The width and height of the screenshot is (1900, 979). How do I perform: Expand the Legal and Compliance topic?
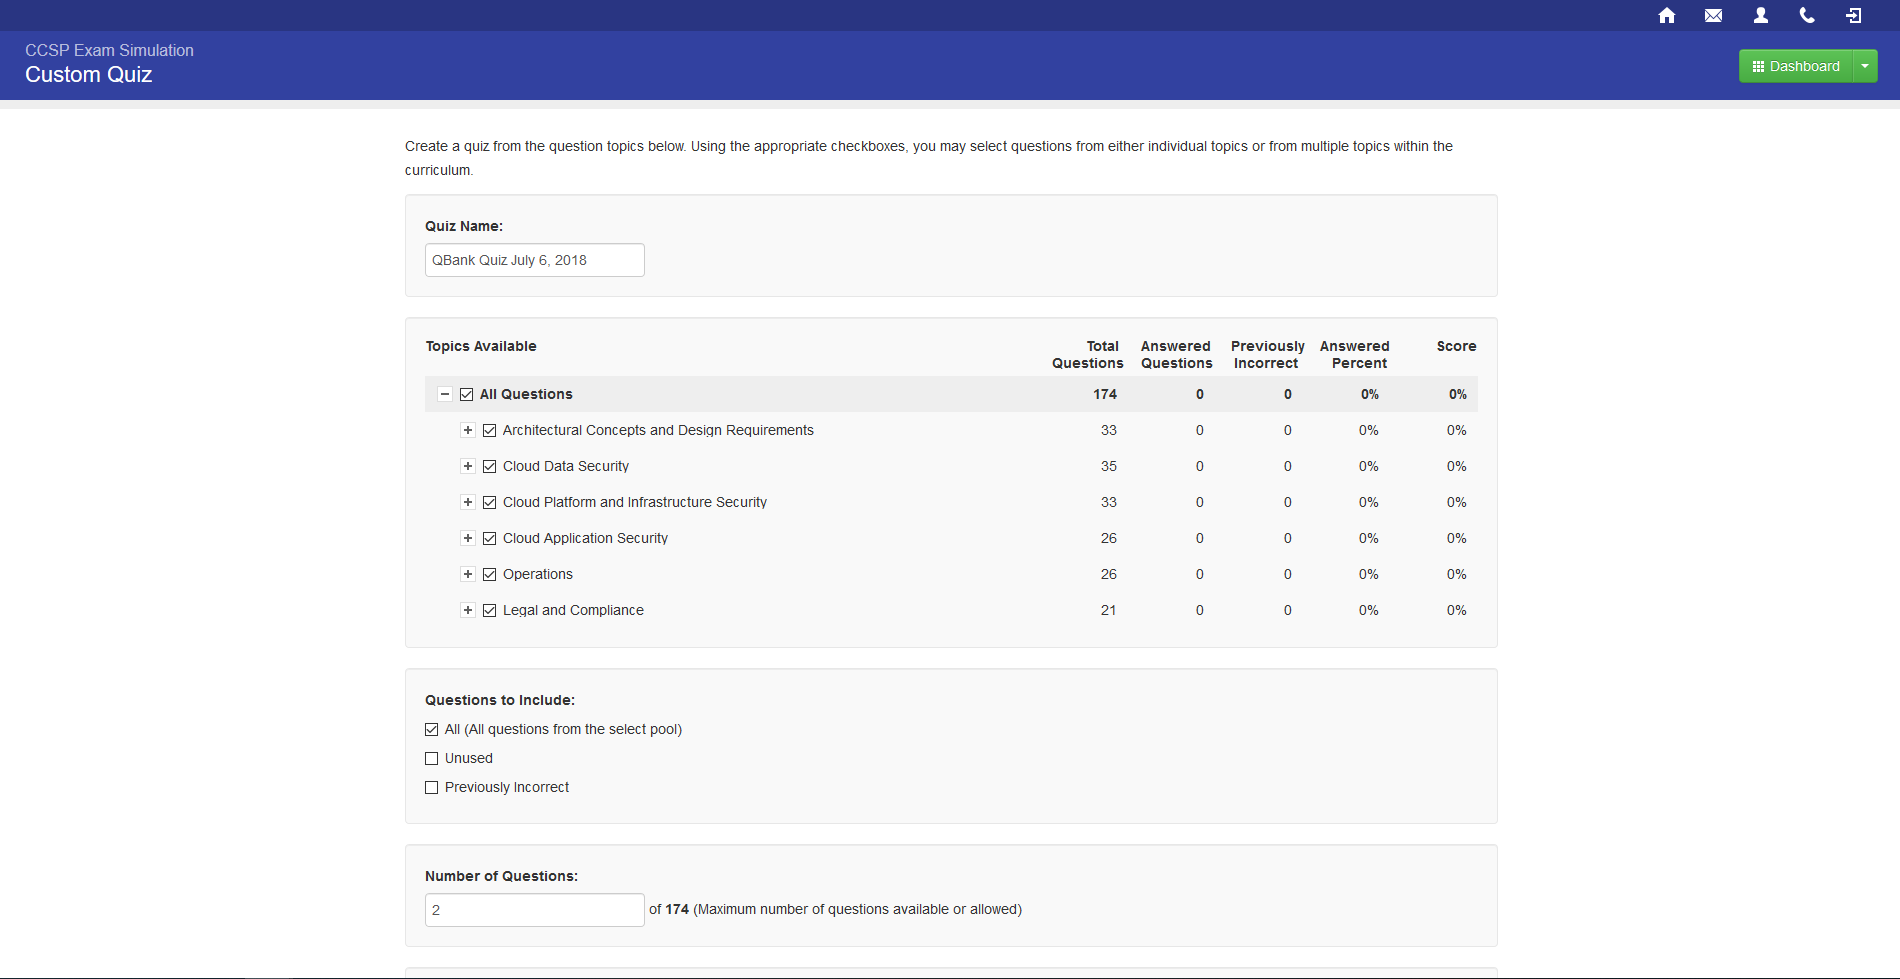pyautogui.click(x=467, y=610)
